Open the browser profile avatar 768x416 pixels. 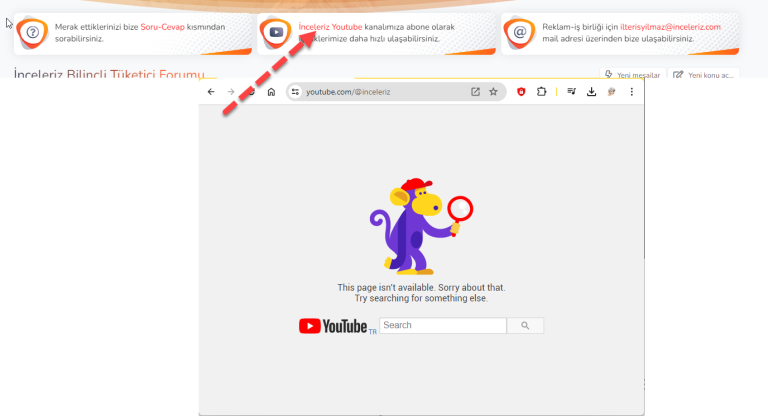point(611,92)
